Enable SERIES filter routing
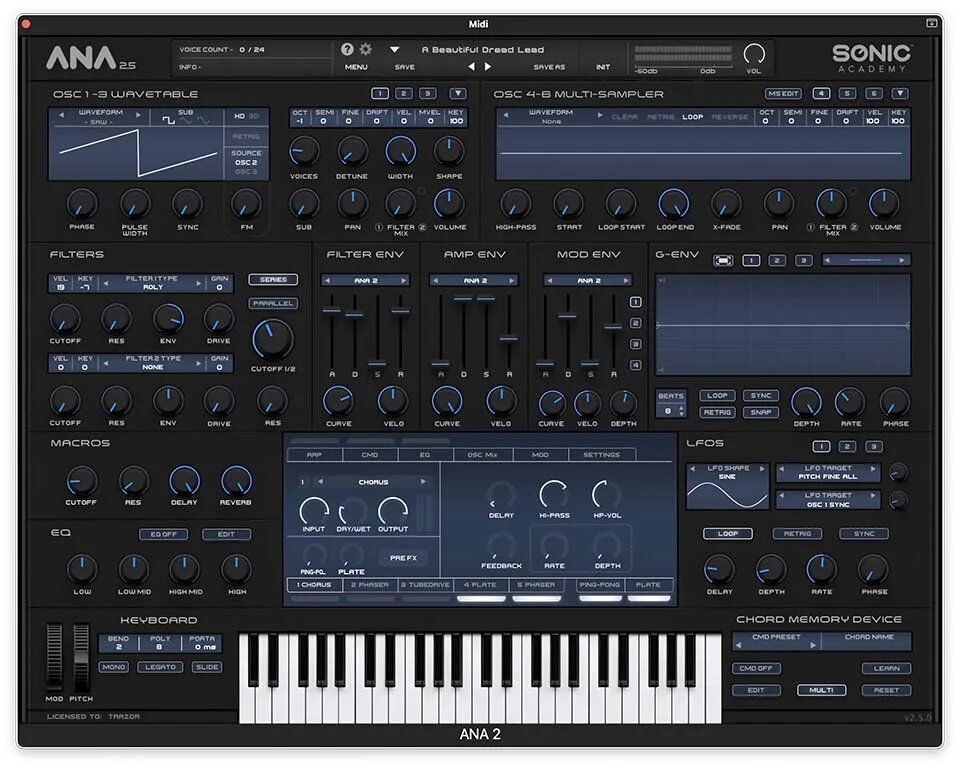960x768 pixels. tap(273, 279)
